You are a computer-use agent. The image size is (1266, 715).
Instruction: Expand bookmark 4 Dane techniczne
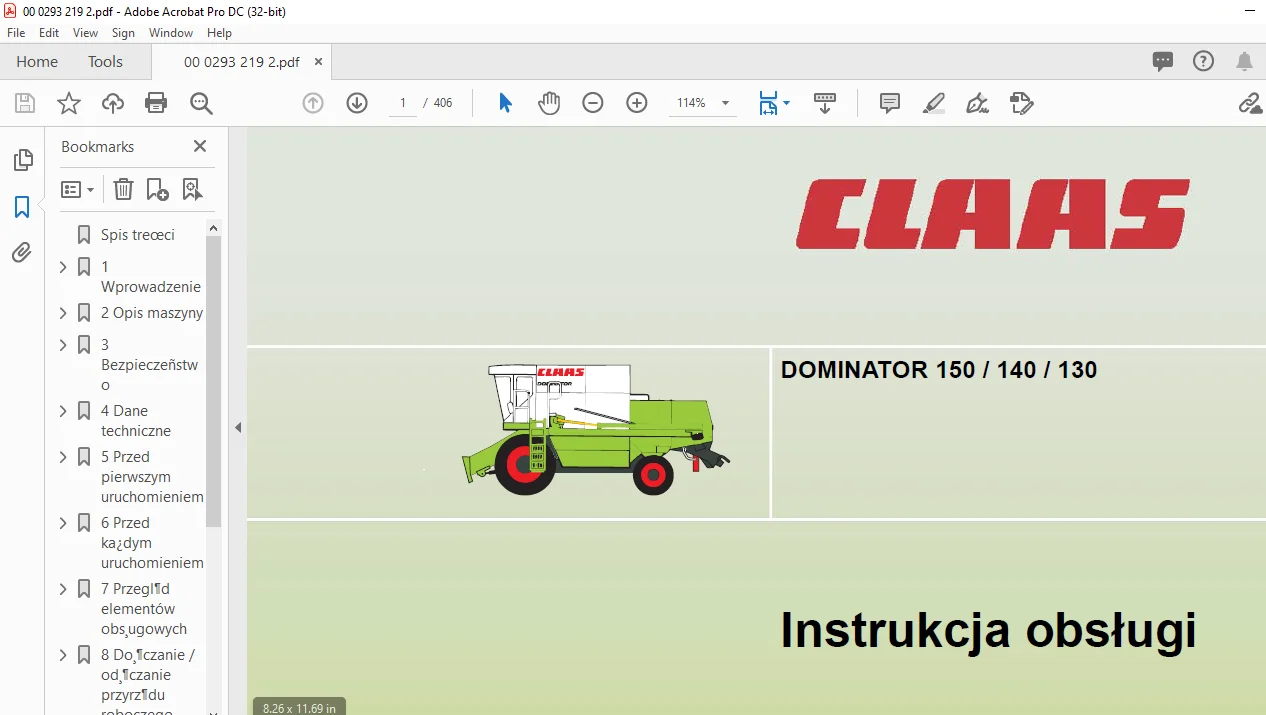[63, 411]
